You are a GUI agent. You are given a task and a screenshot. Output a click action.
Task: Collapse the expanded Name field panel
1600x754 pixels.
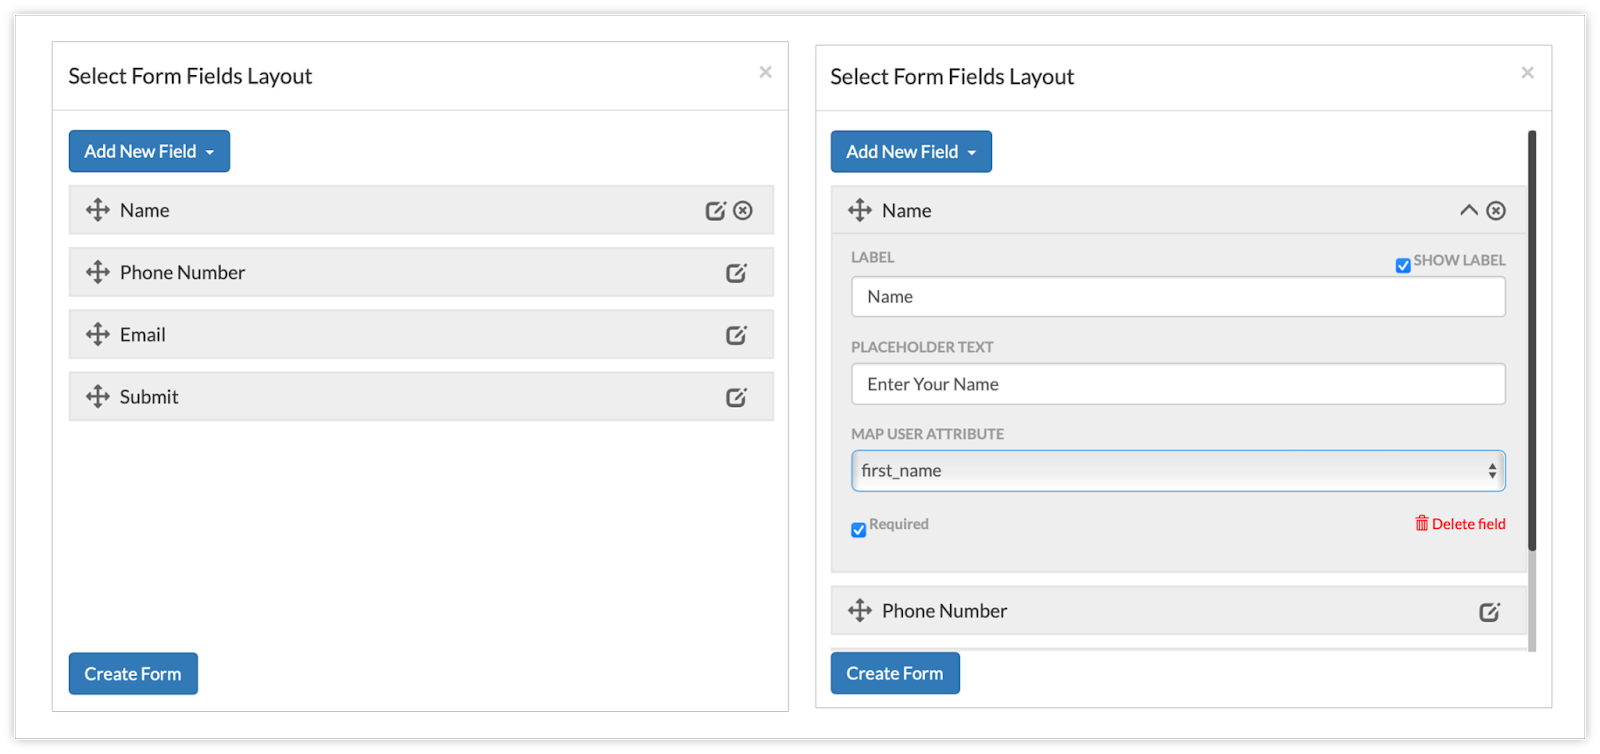1468,210
